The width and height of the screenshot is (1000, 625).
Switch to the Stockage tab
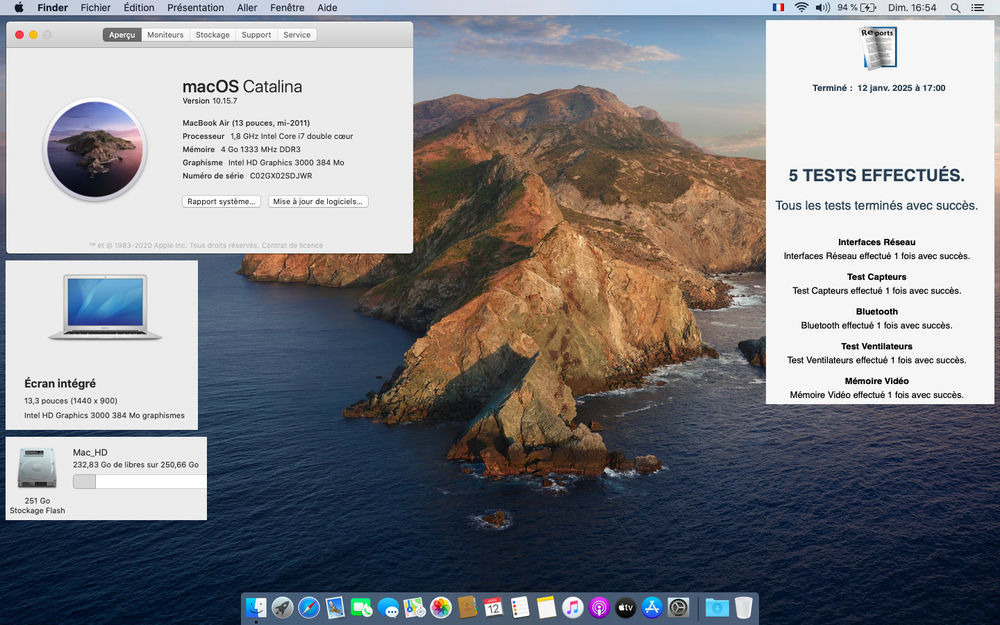[x=212, y=35]
